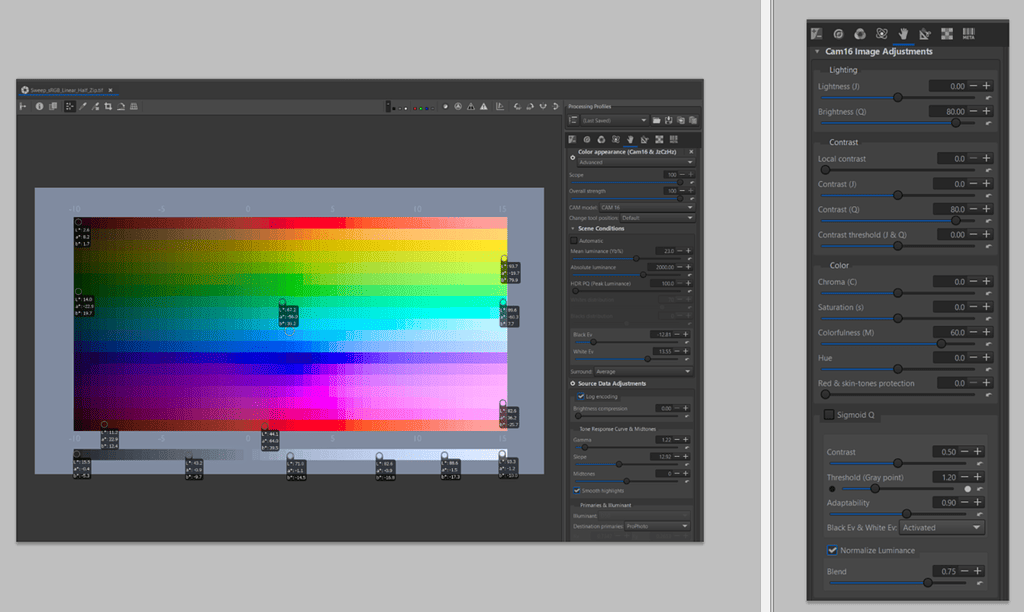Toggle the clipped highlights warning icon
Image resolution: width=1024 pixels, height=612 pixels.
click(x=483, y=105)
